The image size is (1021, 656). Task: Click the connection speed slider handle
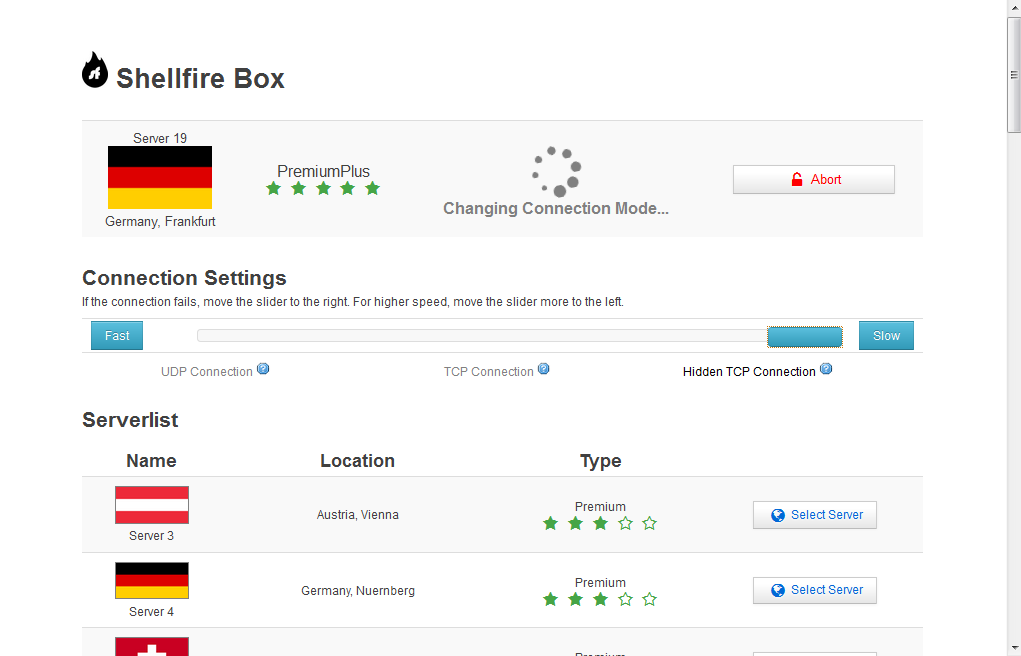tap(805, 337)
